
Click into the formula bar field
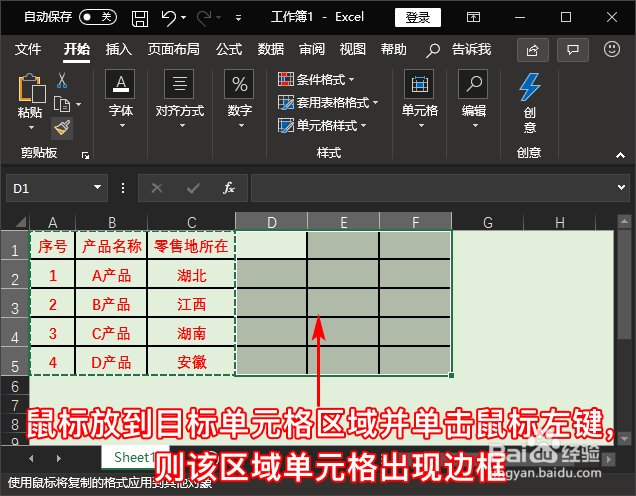tap(432, 188)
